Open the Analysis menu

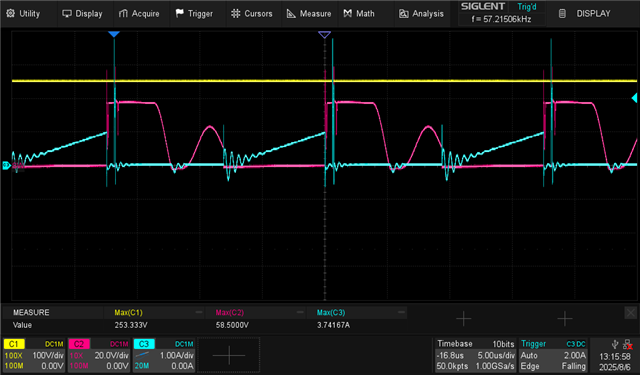[x=421, y=13]
